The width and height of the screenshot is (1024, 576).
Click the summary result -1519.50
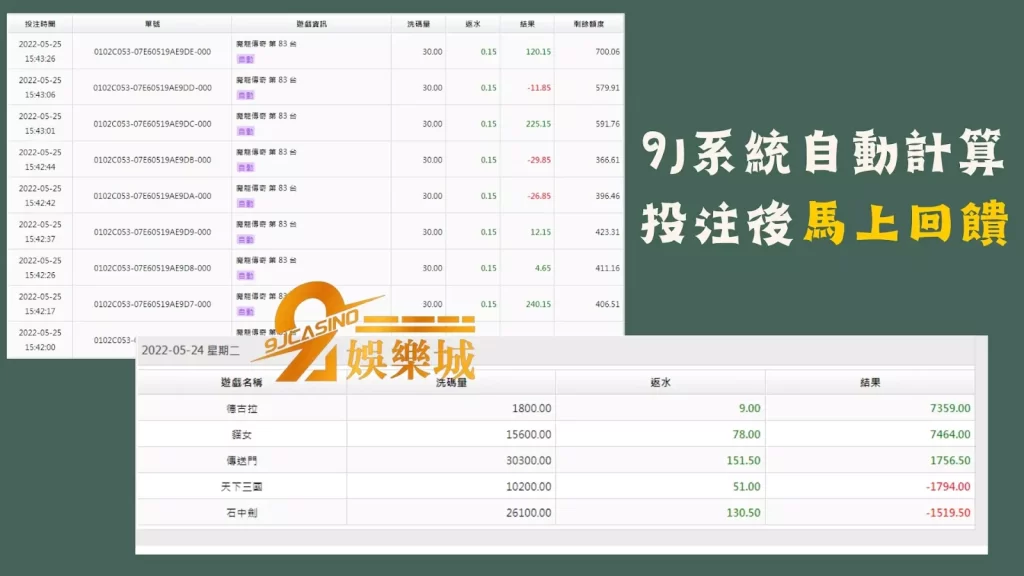pyautogui.click(x=948, y=513)
